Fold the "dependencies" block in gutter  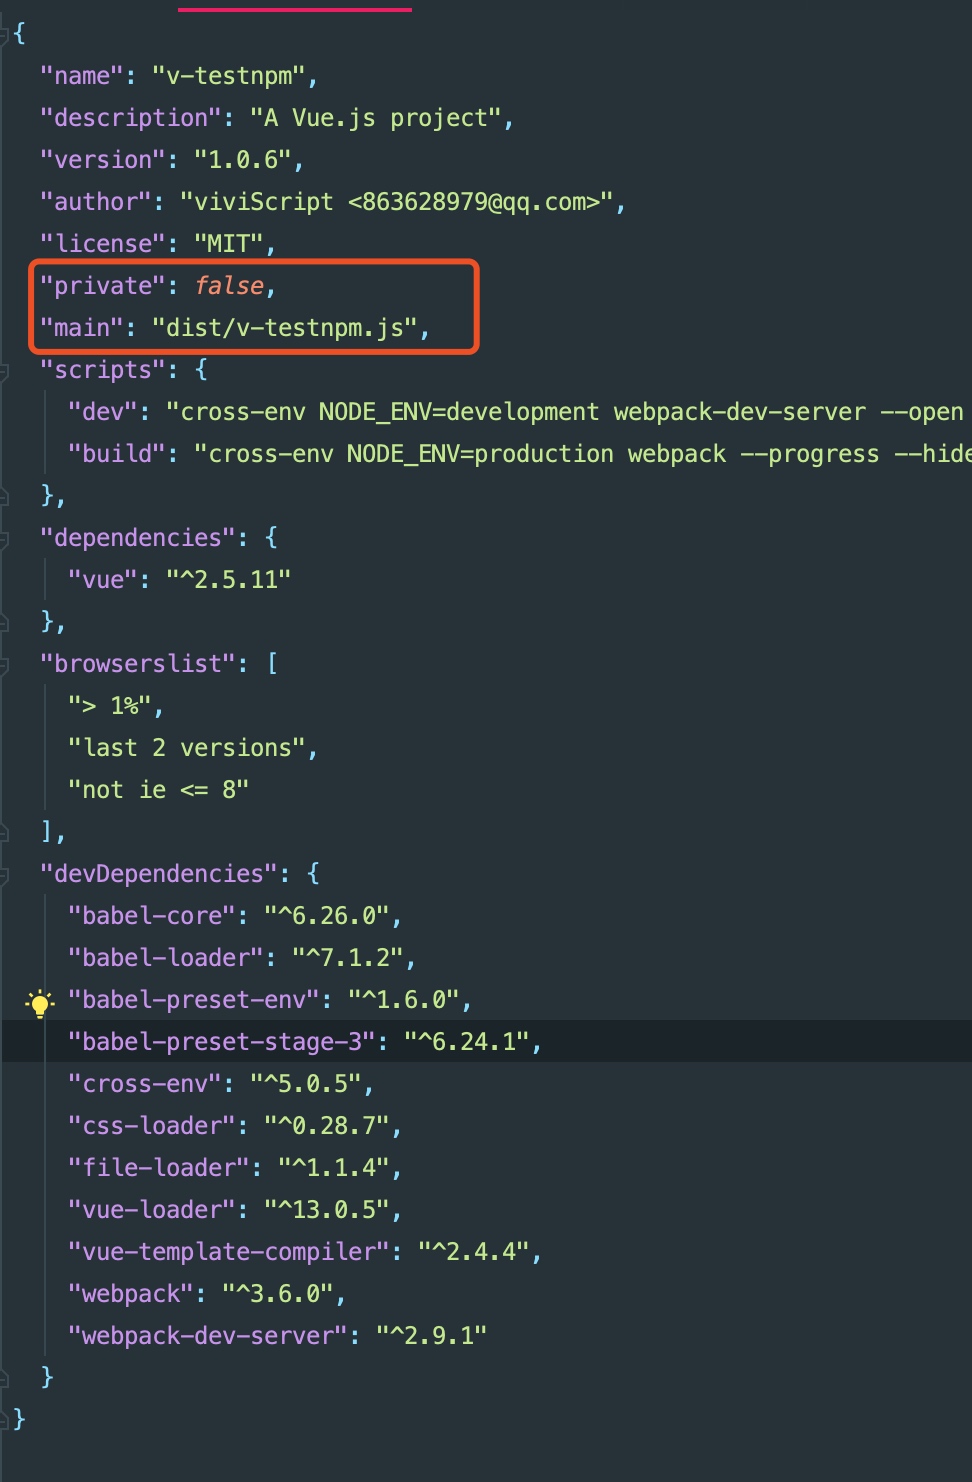coord(5,539)
